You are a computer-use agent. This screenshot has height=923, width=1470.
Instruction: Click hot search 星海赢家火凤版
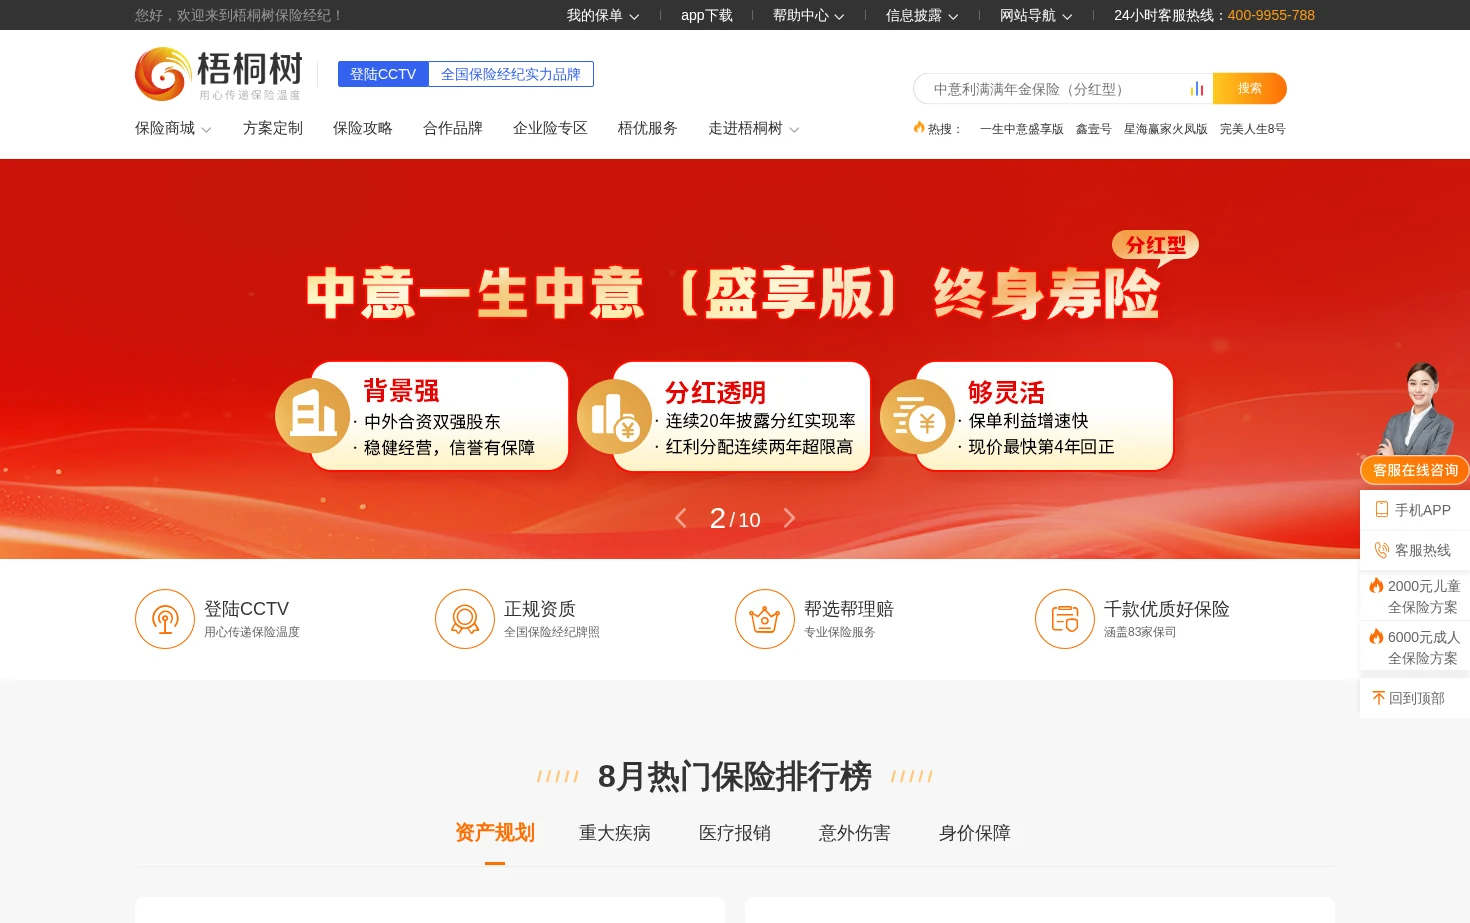(1166, 129)
